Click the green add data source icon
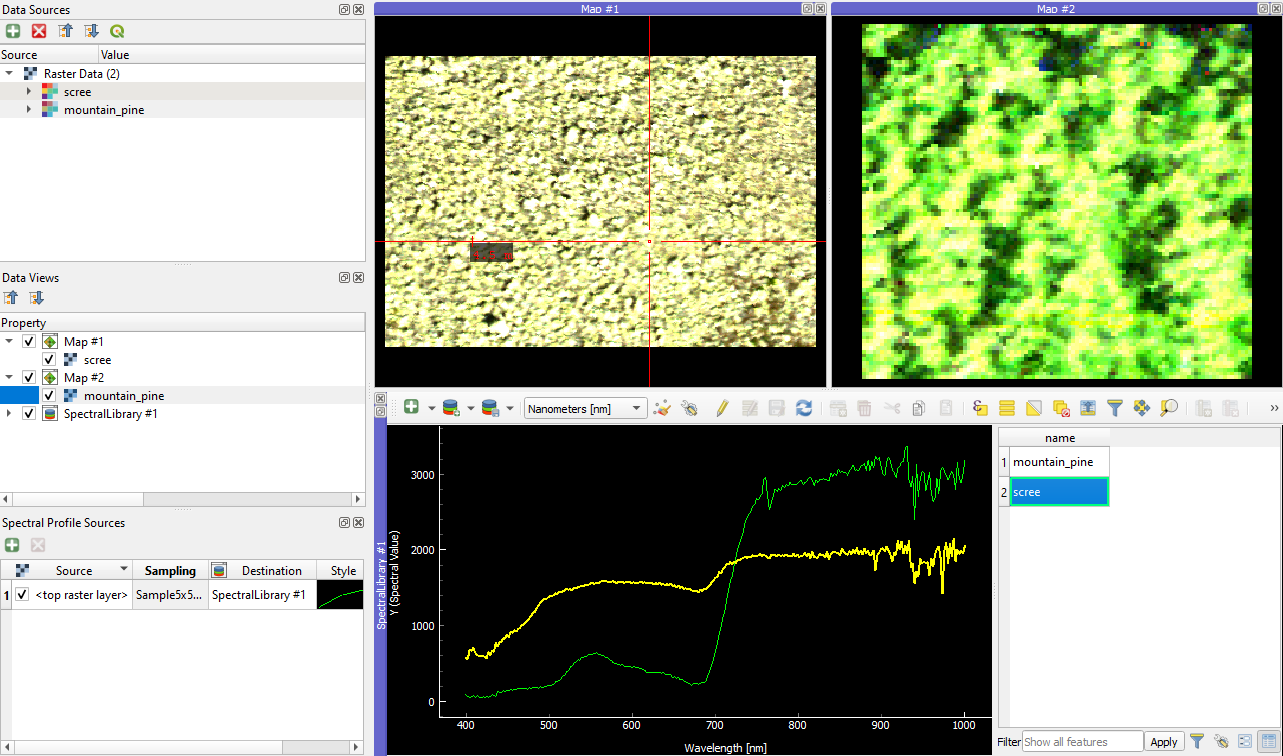Viewport: 1283px width, 756px height. [13, 32]
